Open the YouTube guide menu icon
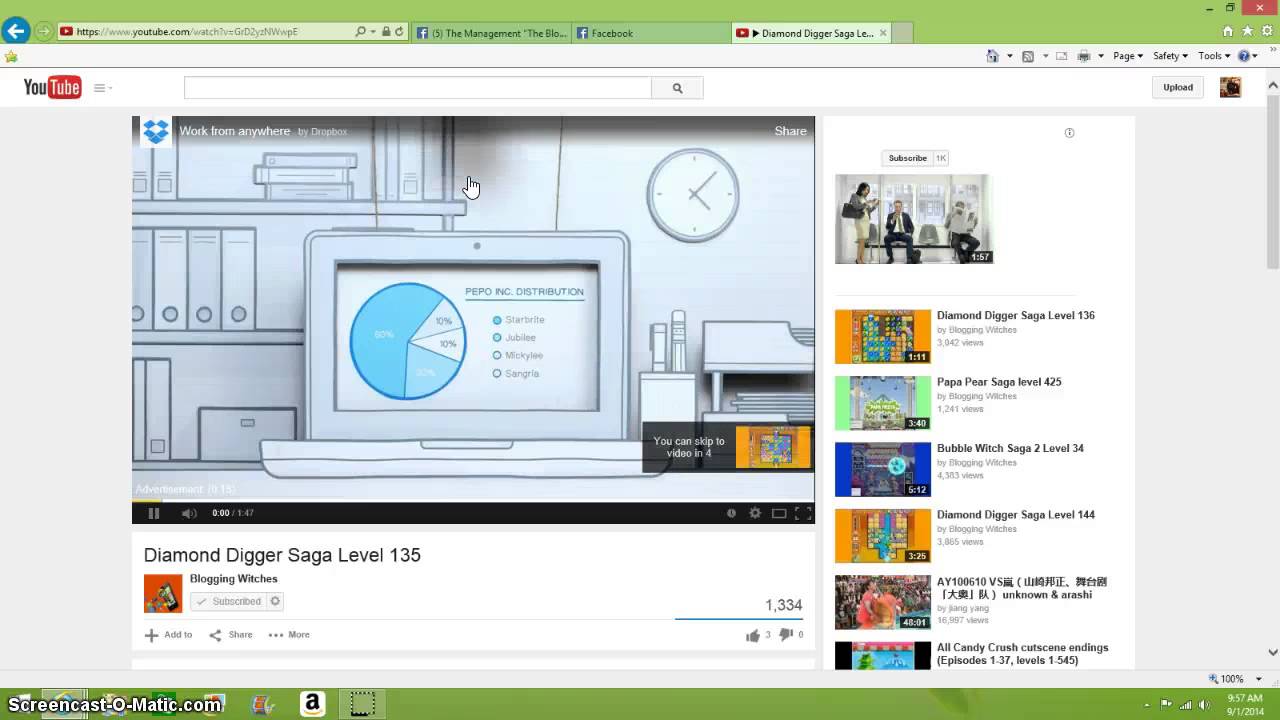Image resolution: width=1280 pixels, height=720 pixels. click(102, 88)
